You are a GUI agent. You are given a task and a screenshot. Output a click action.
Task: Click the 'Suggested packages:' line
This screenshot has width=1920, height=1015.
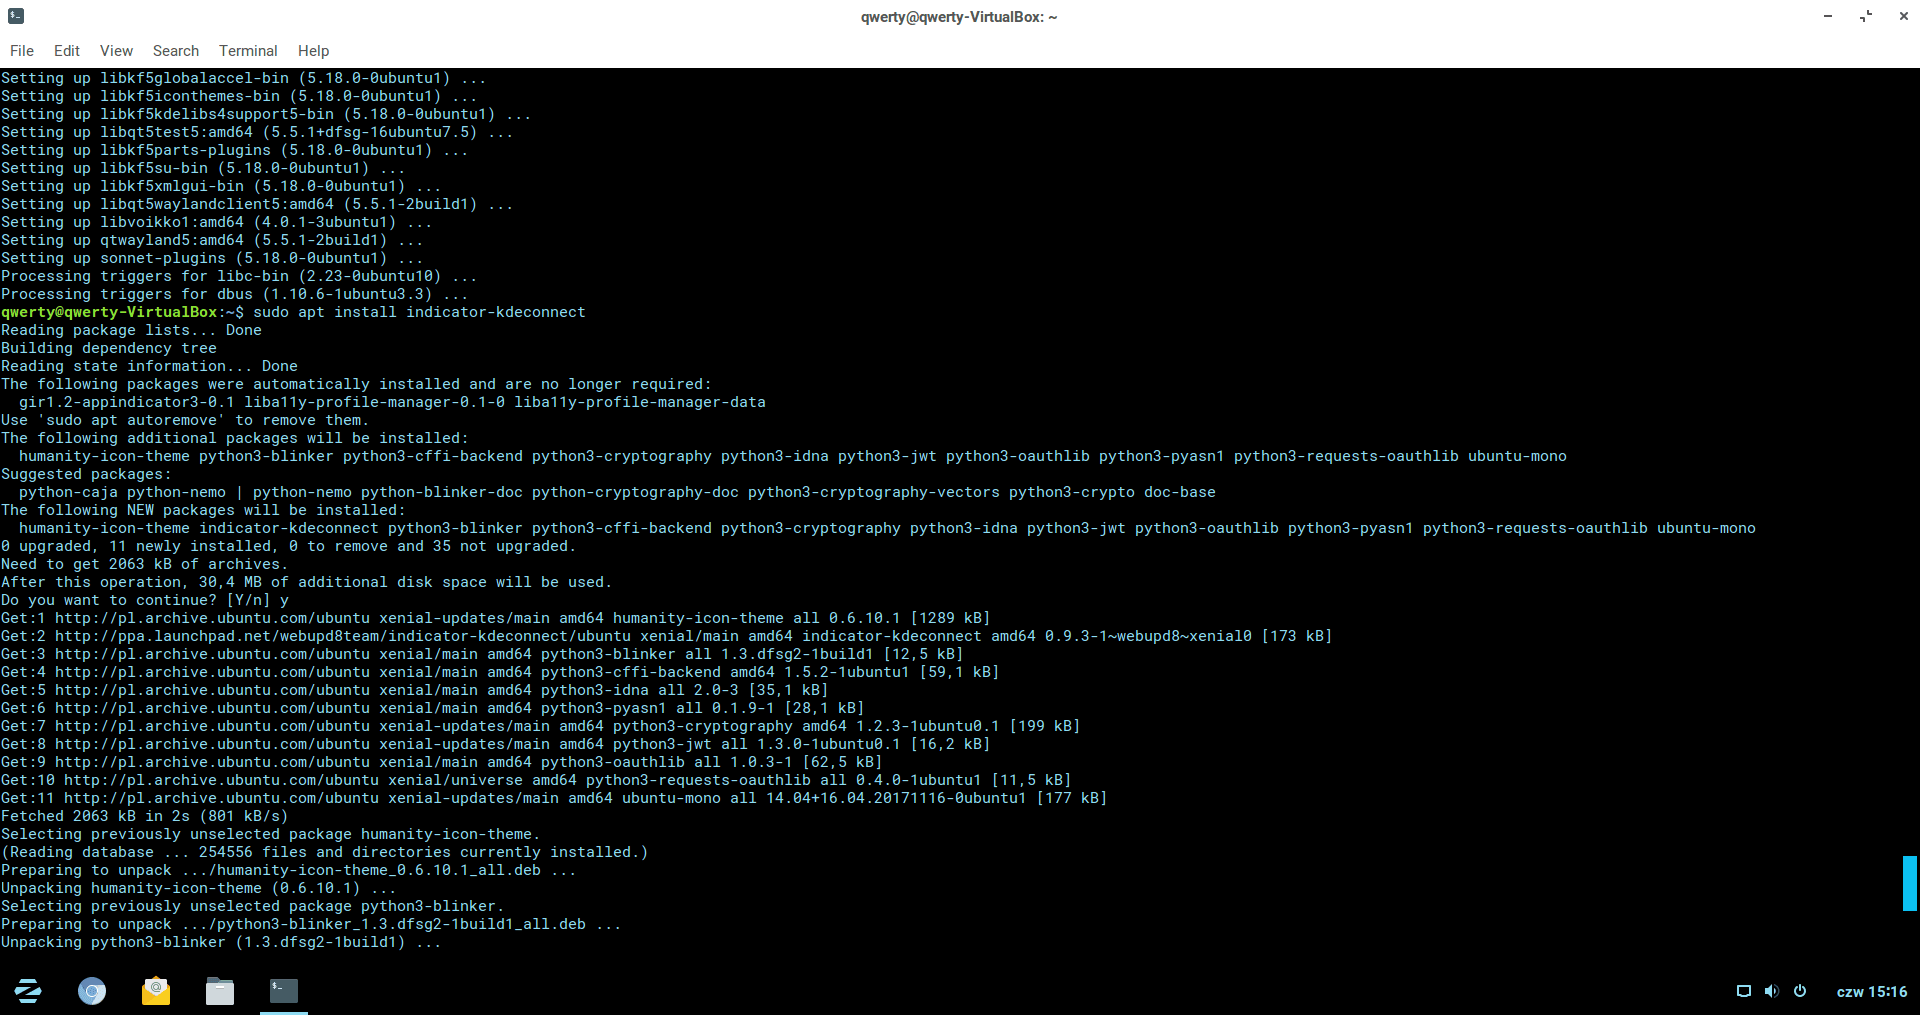click(86, 474)
